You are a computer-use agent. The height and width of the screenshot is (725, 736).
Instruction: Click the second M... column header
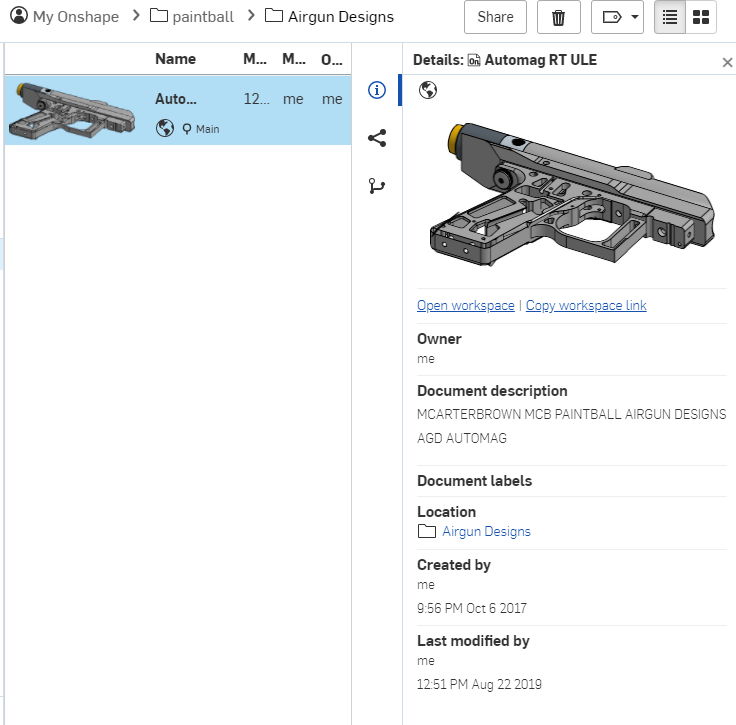point(294,59)
